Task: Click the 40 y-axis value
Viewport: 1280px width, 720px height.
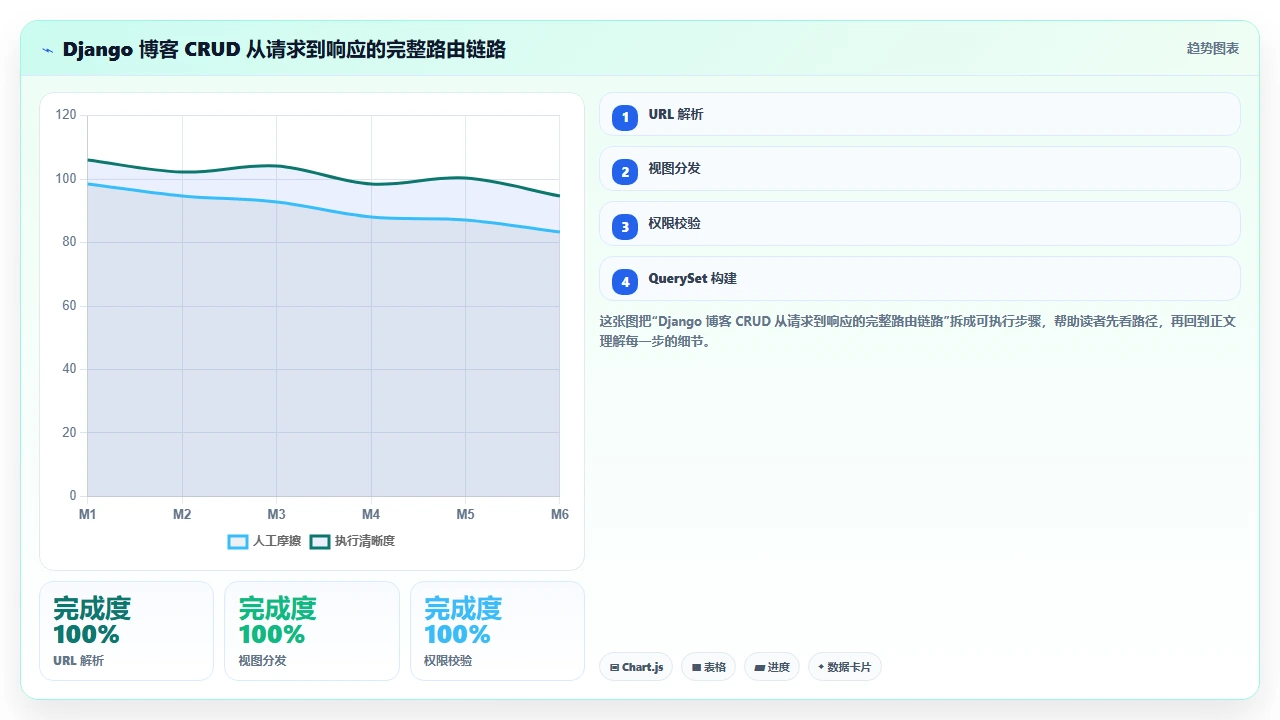Action: pos(69,369)
